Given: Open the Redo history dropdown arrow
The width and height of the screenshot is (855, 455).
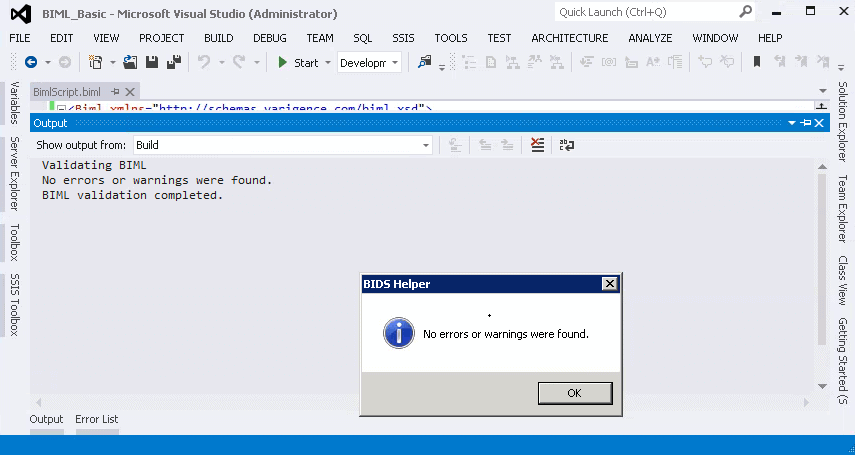Looking at the screenshot, I should 256,63.
